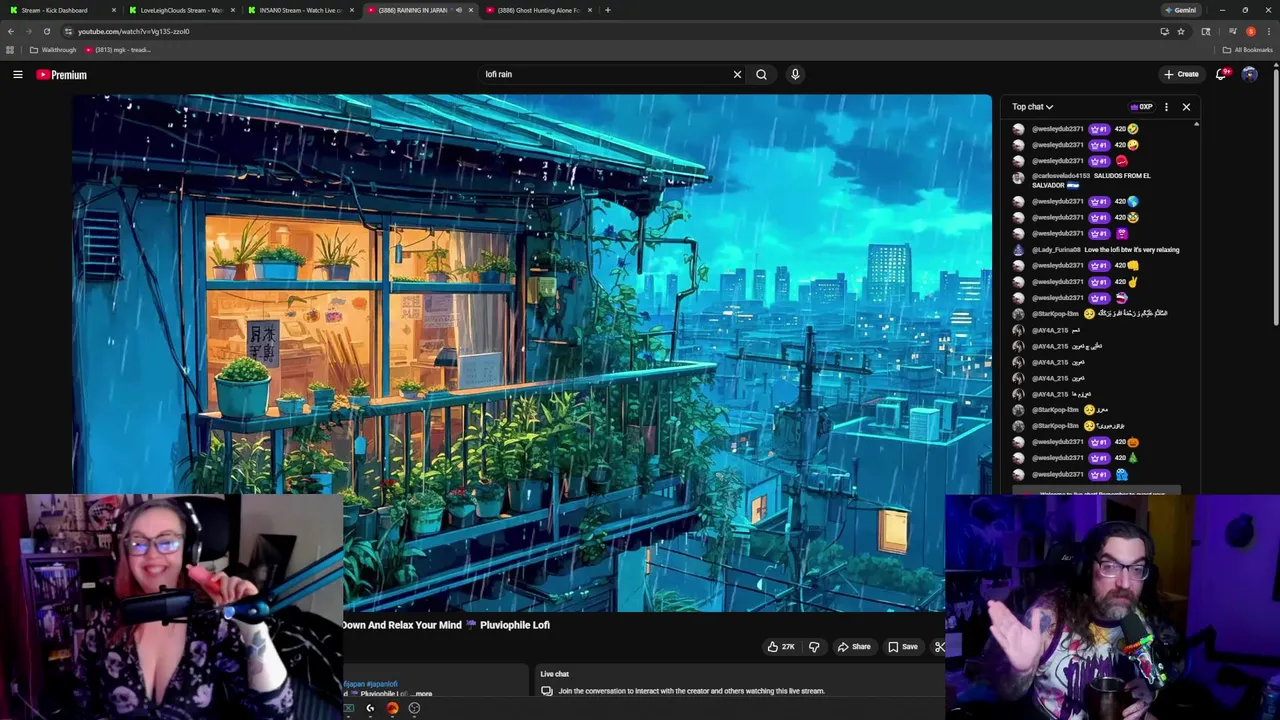The width and height of the screenshot is (1280, 720).
Task: Open the Chrome profile avatar
Action: point(1250,31)
